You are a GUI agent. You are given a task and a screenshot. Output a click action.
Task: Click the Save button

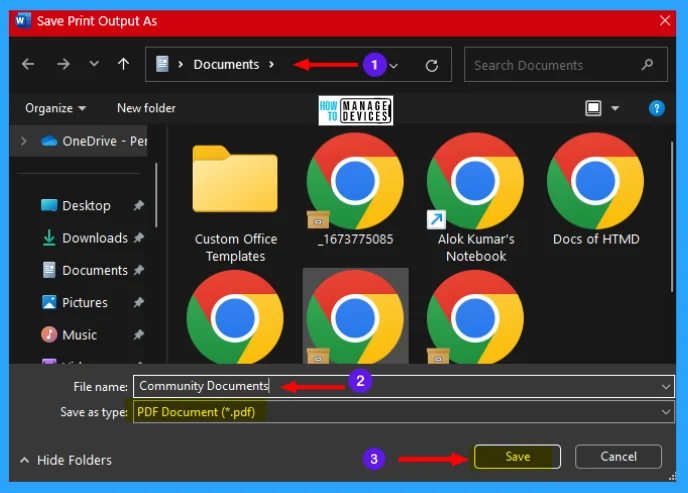[517, 457]
